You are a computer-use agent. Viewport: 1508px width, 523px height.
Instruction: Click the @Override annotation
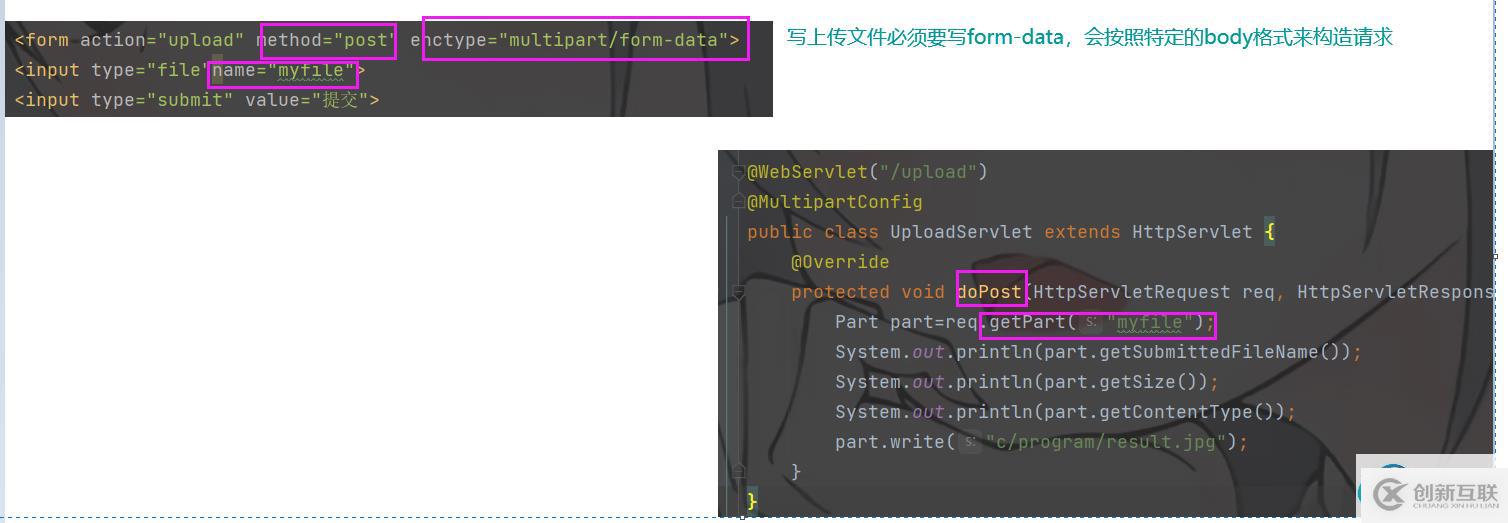tap(839, 262)
